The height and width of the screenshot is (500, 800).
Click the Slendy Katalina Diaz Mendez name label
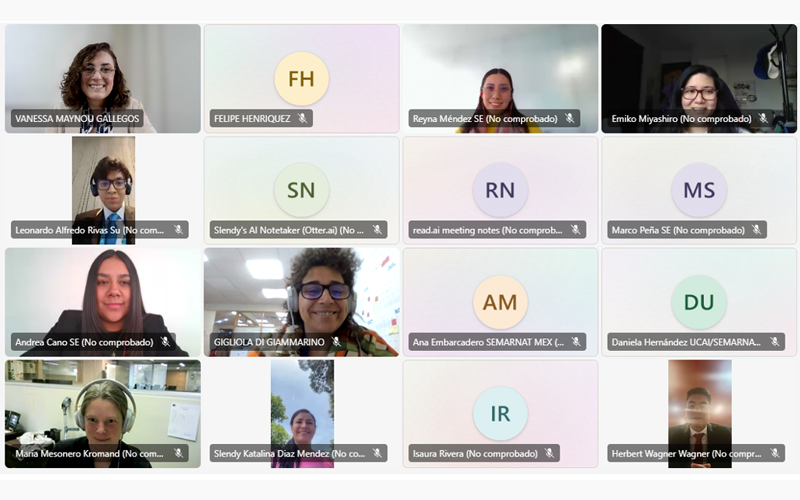point(289,453)
